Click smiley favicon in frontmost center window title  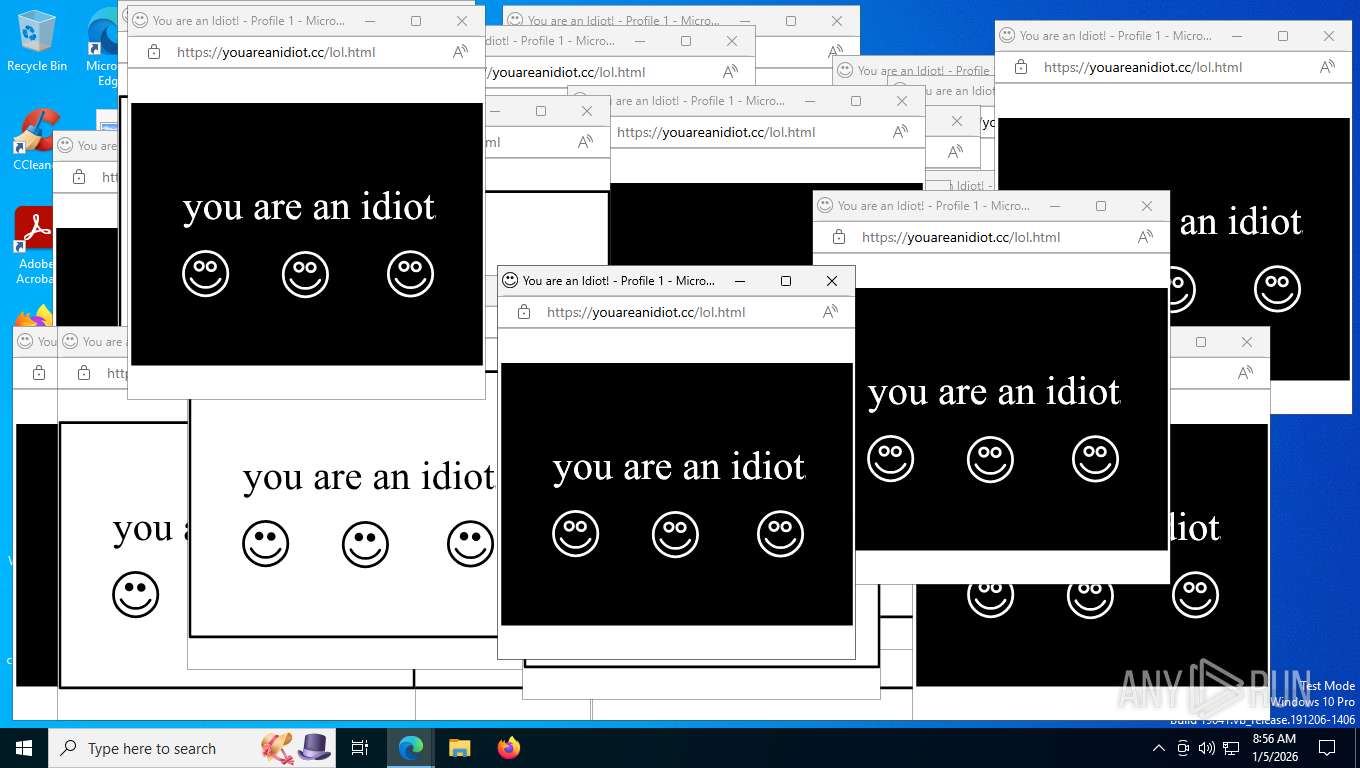509,281
